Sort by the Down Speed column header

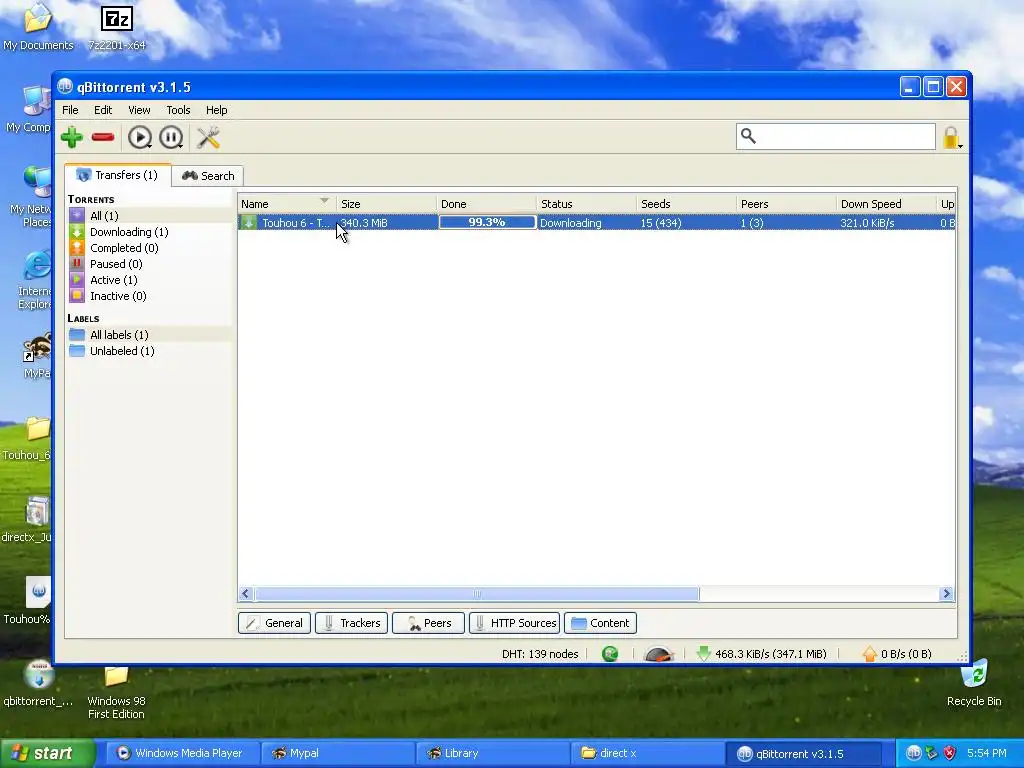[x=886, y=204]
